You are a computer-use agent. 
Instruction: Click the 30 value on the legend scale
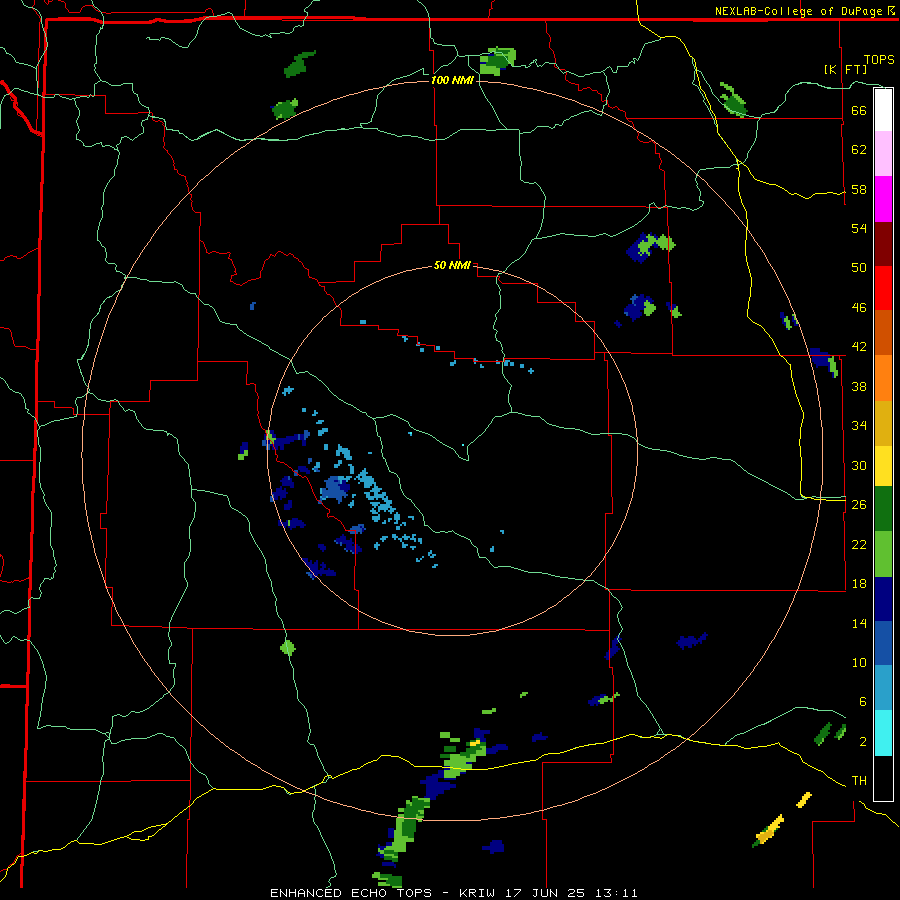point(859,465)
